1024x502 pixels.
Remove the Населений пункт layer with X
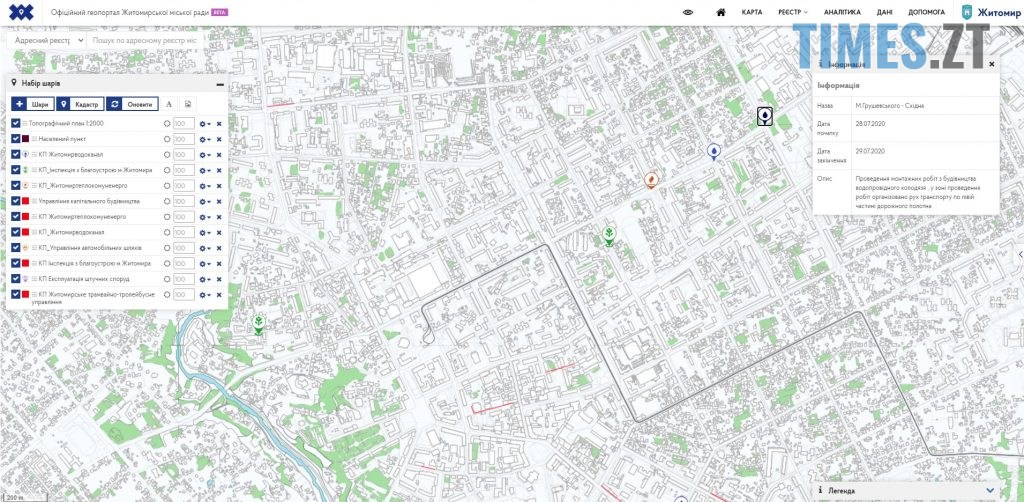218,139
